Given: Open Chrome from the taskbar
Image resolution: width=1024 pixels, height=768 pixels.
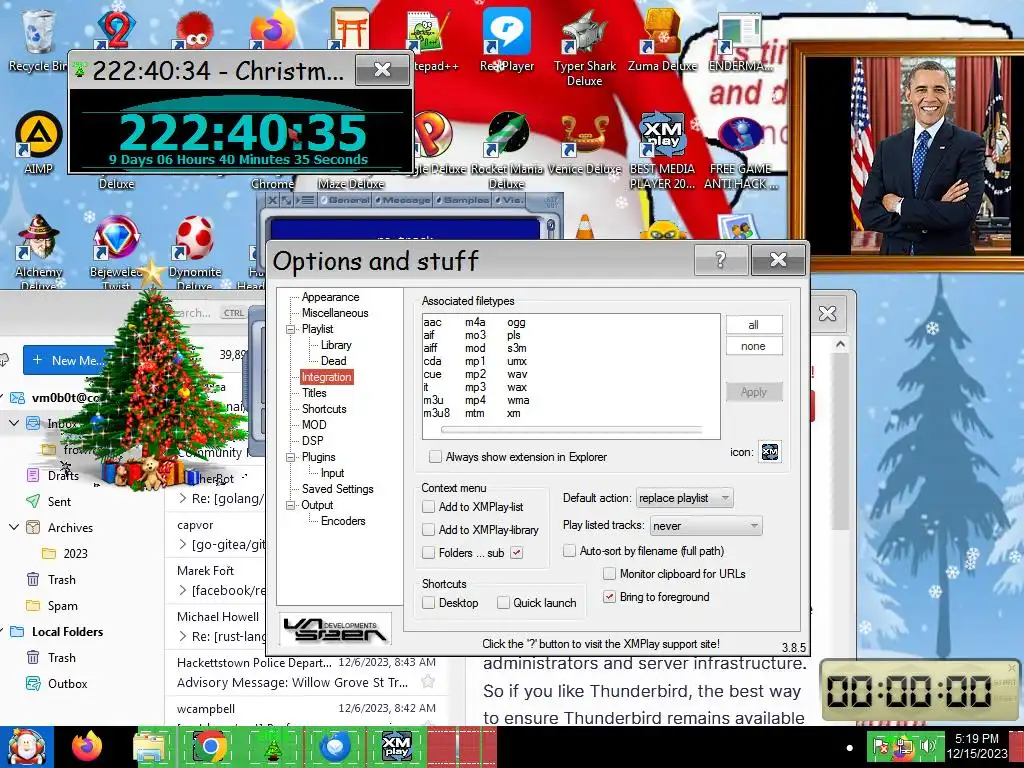Looking at the screenshot, I should pyautogui.click(x=210, y=747).
